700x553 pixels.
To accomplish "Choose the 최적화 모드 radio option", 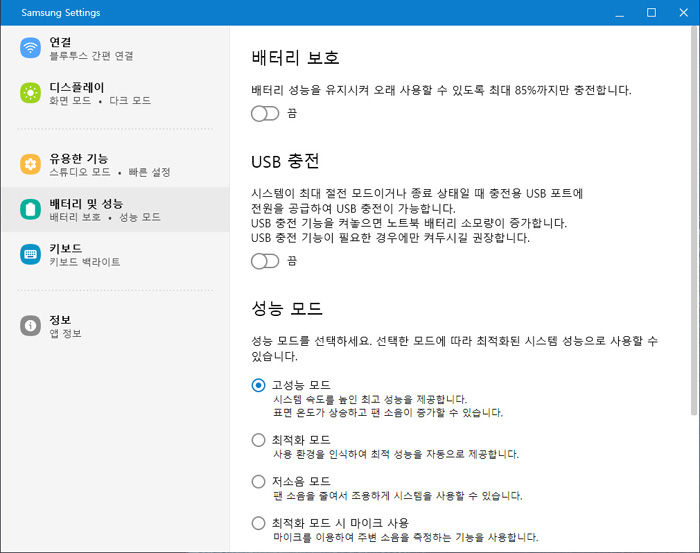I will 258,440.
